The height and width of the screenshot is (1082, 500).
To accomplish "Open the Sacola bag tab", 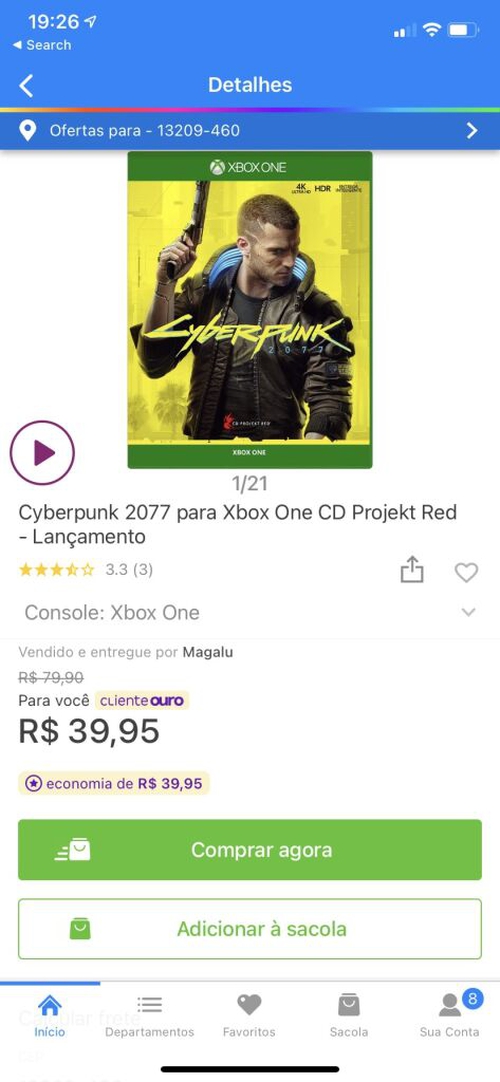I will coord(349,1015).
